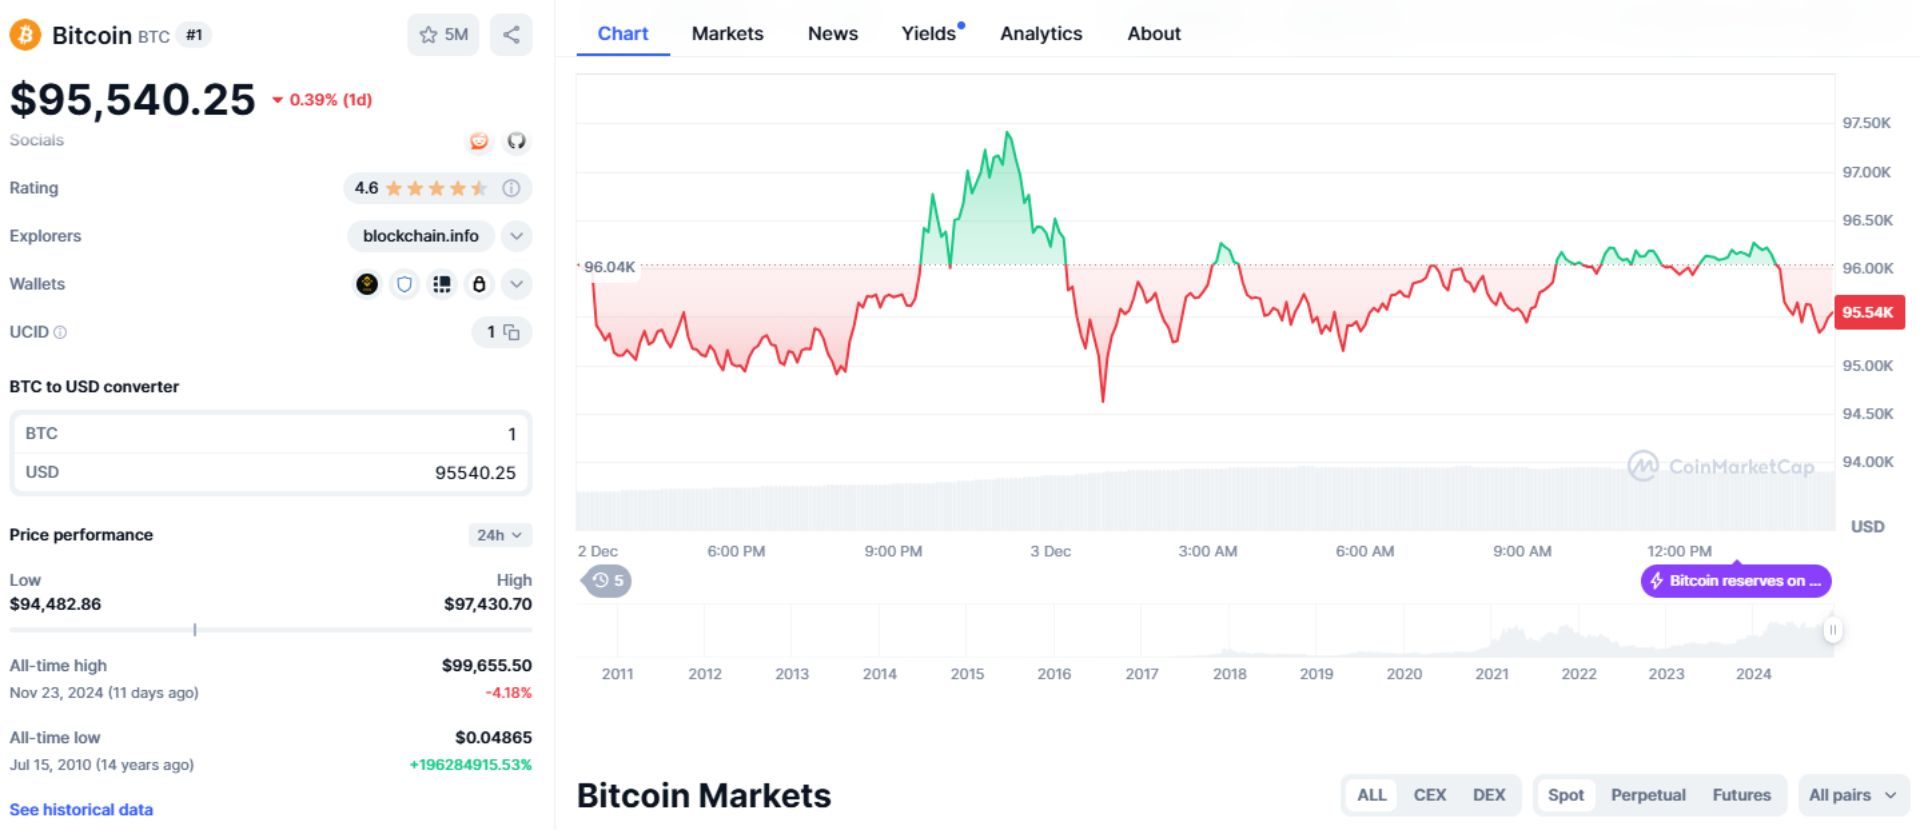The width and height of the screenshot is (1920, 832).
Task: Switch to the Markets tab
Action: (727, 33)
